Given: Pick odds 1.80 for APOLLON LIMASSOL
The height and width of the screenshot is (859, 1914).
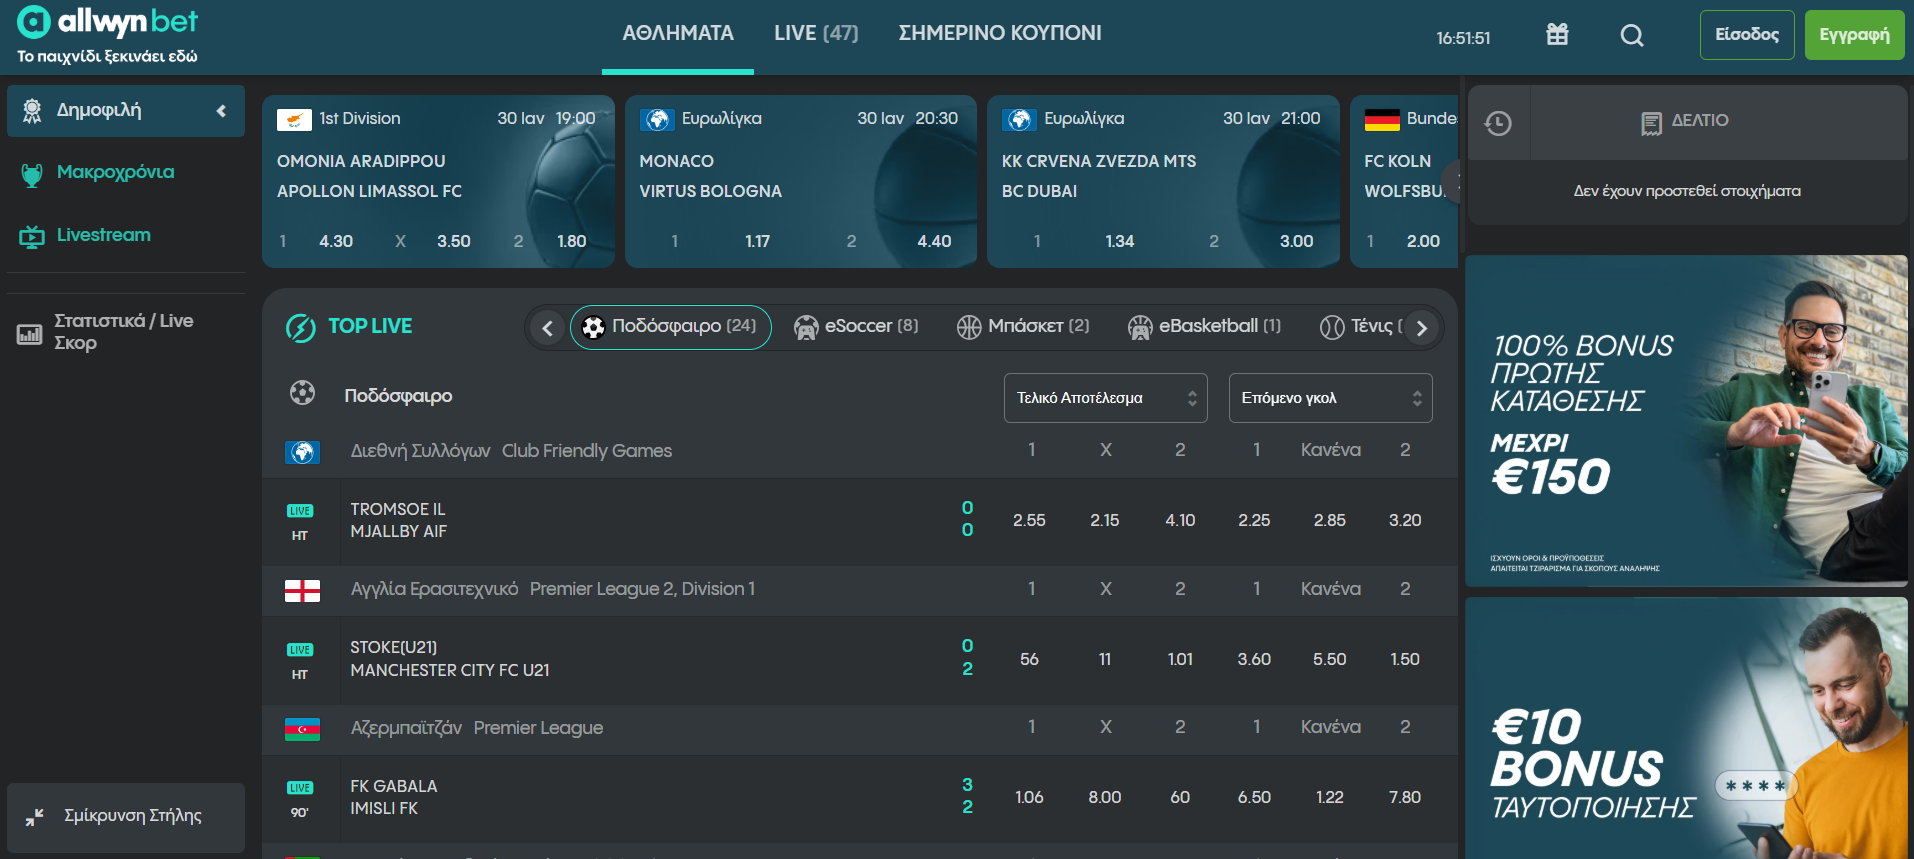Looking at the screenshot, I should (571, 241).
